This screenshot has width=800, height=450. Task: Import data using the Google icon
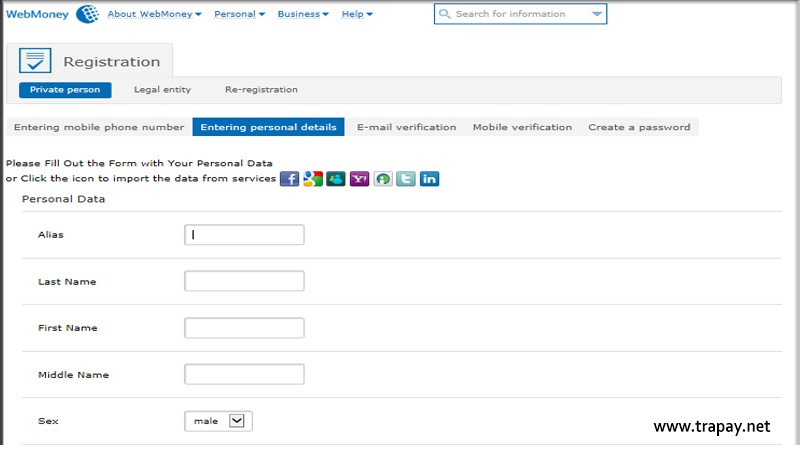tap(313, 179)
